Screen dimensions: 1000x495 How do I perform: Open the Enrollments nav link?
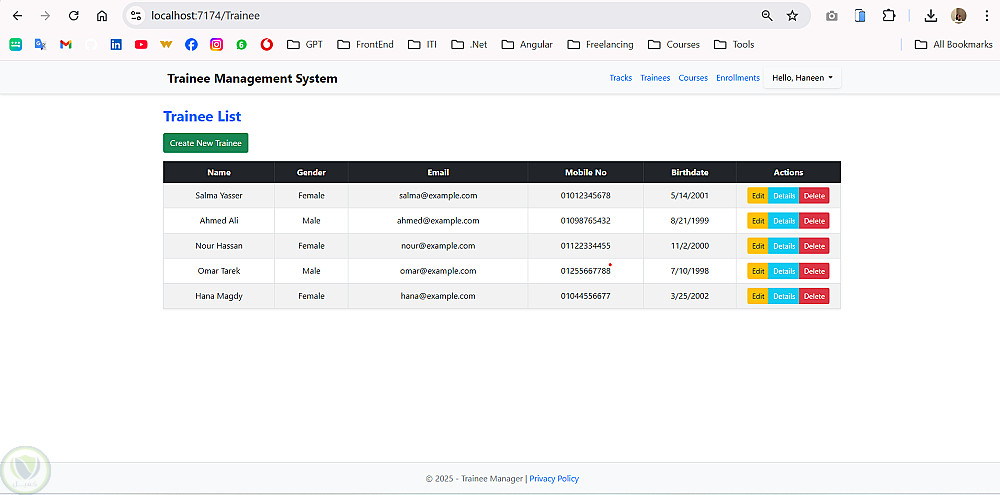pos(738,78)
